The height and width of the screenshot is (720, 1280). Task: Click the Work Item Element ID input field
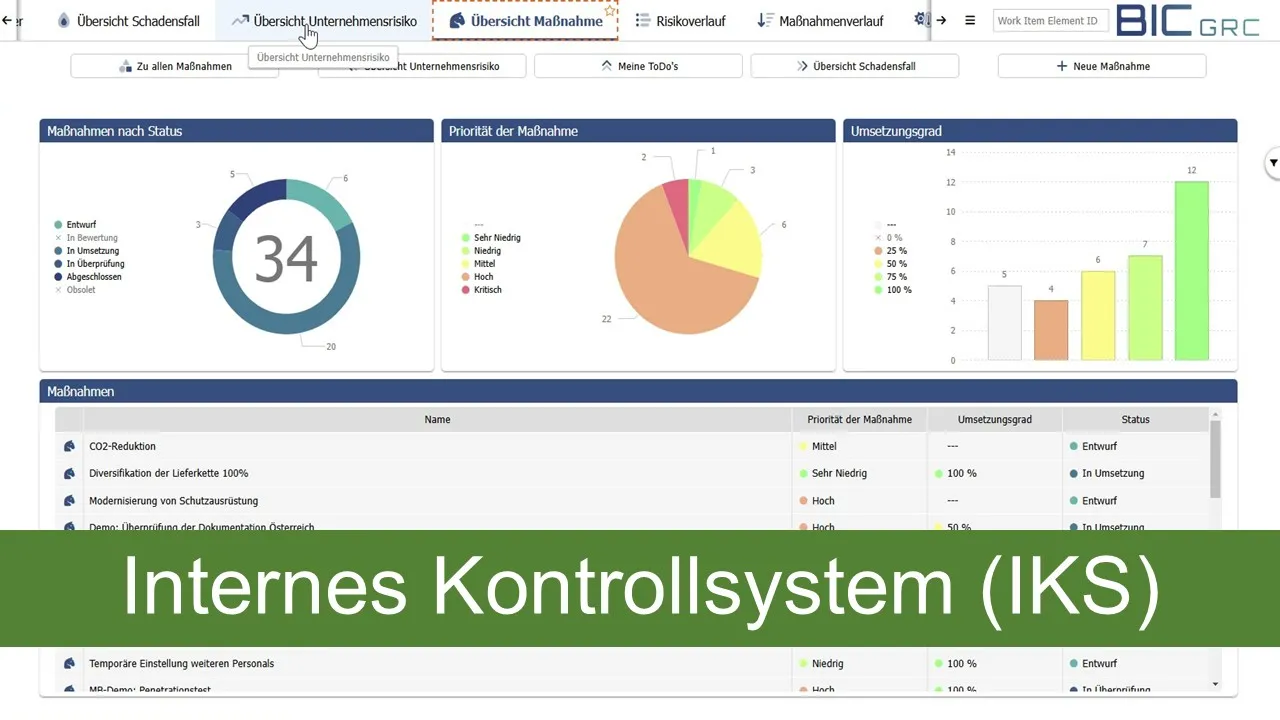pyautogui.click(x=1050, y=19)
